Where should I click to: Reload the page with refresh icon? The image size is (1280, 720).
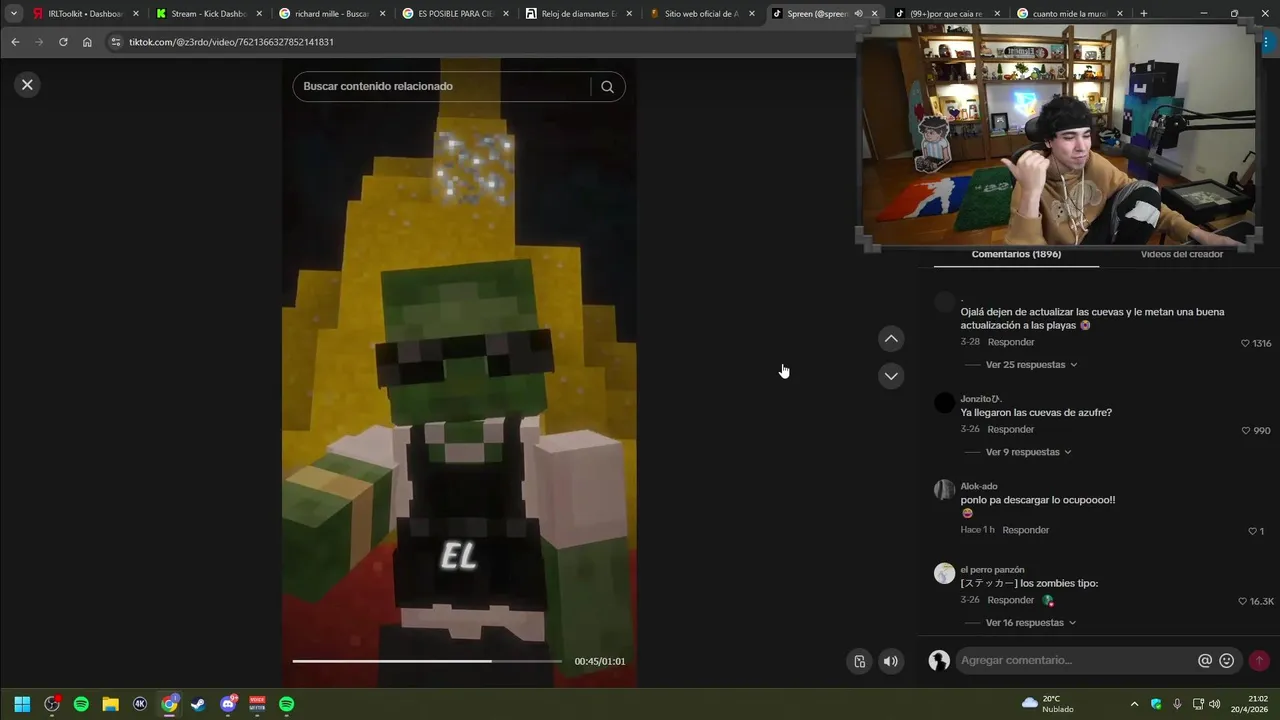click(63, 42)
